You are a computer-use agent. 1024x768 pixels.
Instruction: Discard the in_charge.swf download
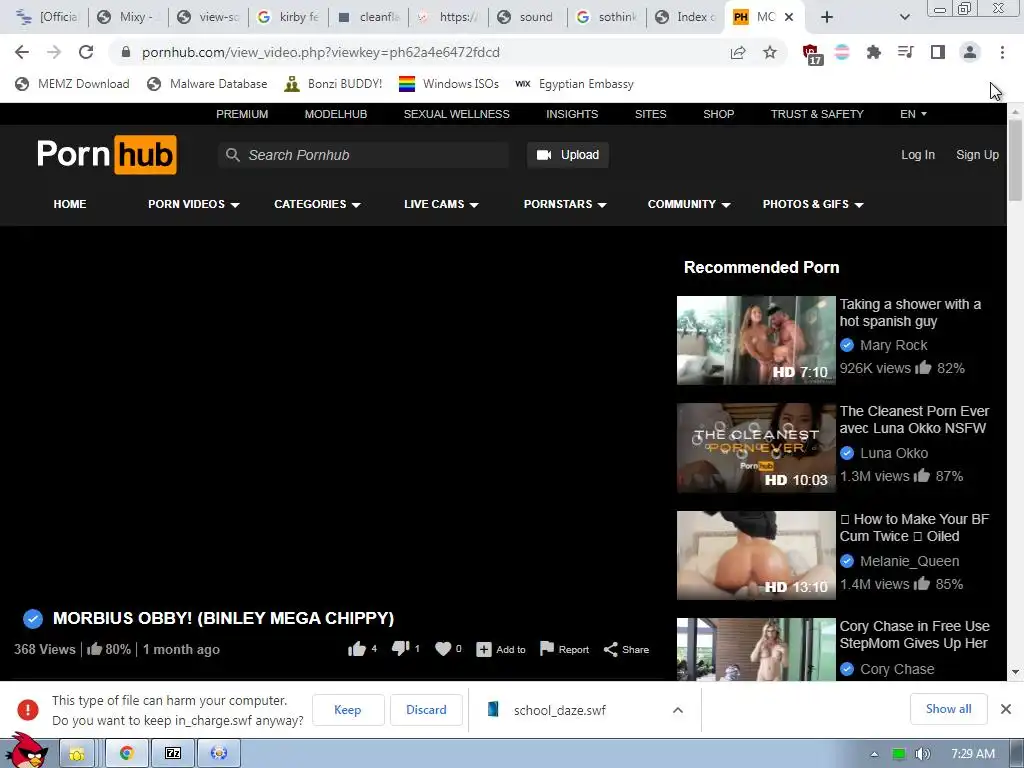pyautogui.click(x=426, y=710)
